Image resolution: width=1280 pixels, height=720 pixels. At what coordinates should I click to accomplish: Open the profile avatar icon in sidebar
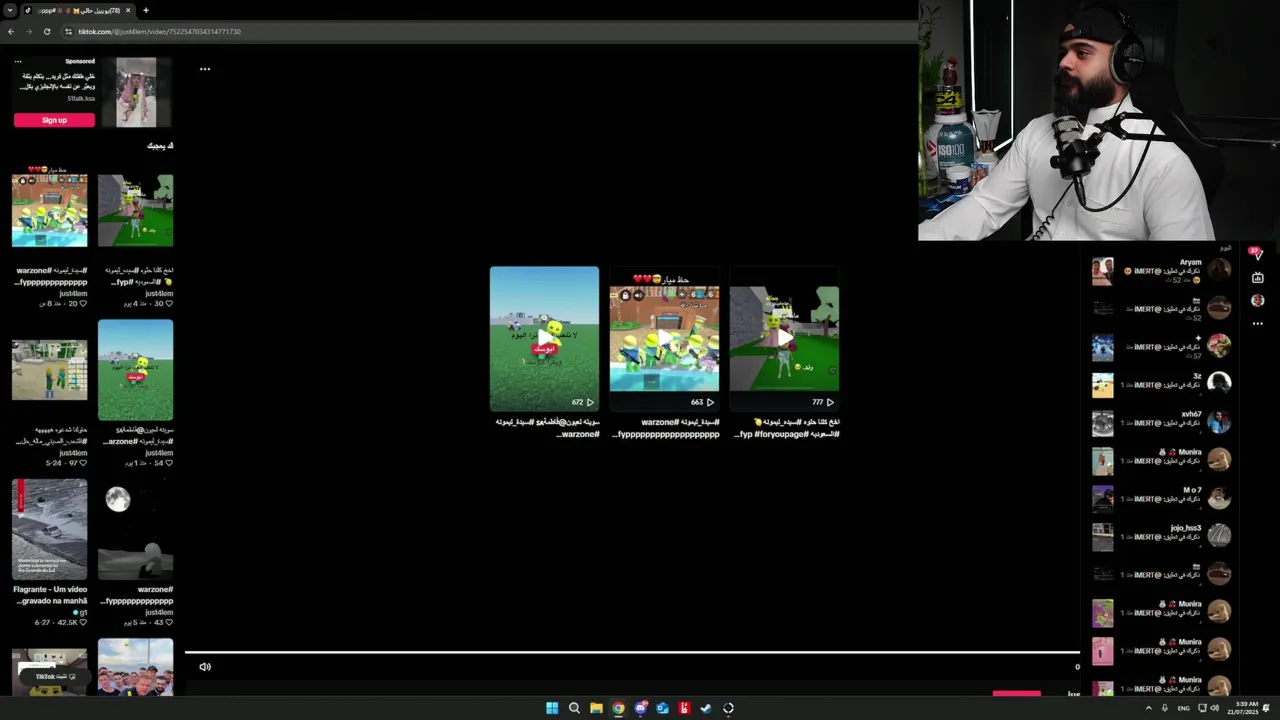pyautogui.click(x=1257, y=300)
